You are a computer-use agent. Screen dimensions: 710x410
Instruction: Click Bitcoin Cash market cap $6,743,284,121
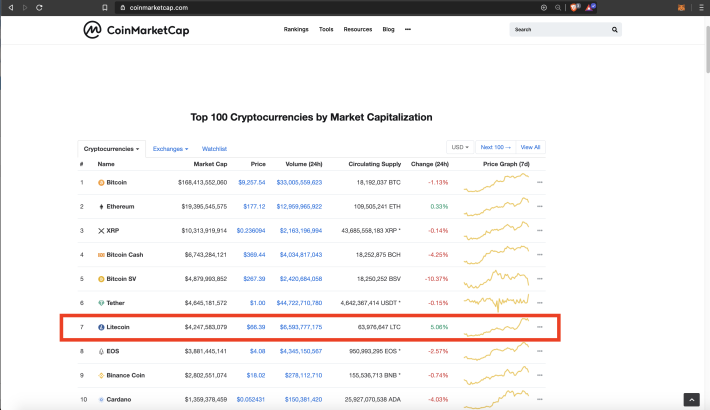[x=206, y=255]
